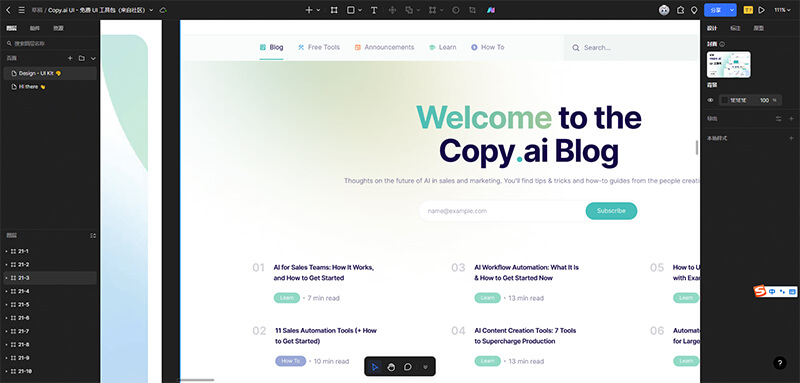
Task: Open the shape tool dropdown arrow
Action: click(360, 10)
